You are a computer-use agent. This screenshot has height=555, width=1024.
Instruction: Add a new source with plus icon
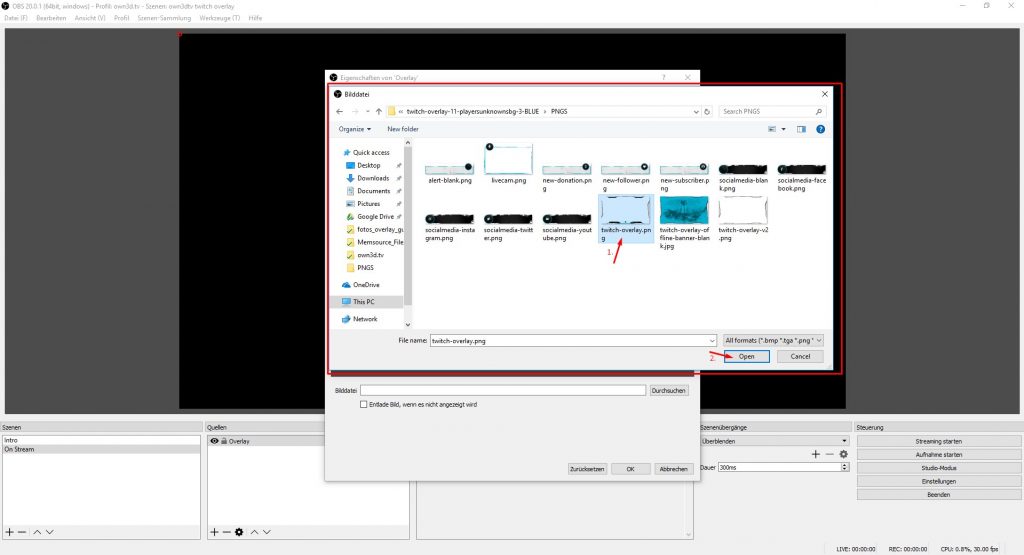pyautogui.click(x=214, y=532)
